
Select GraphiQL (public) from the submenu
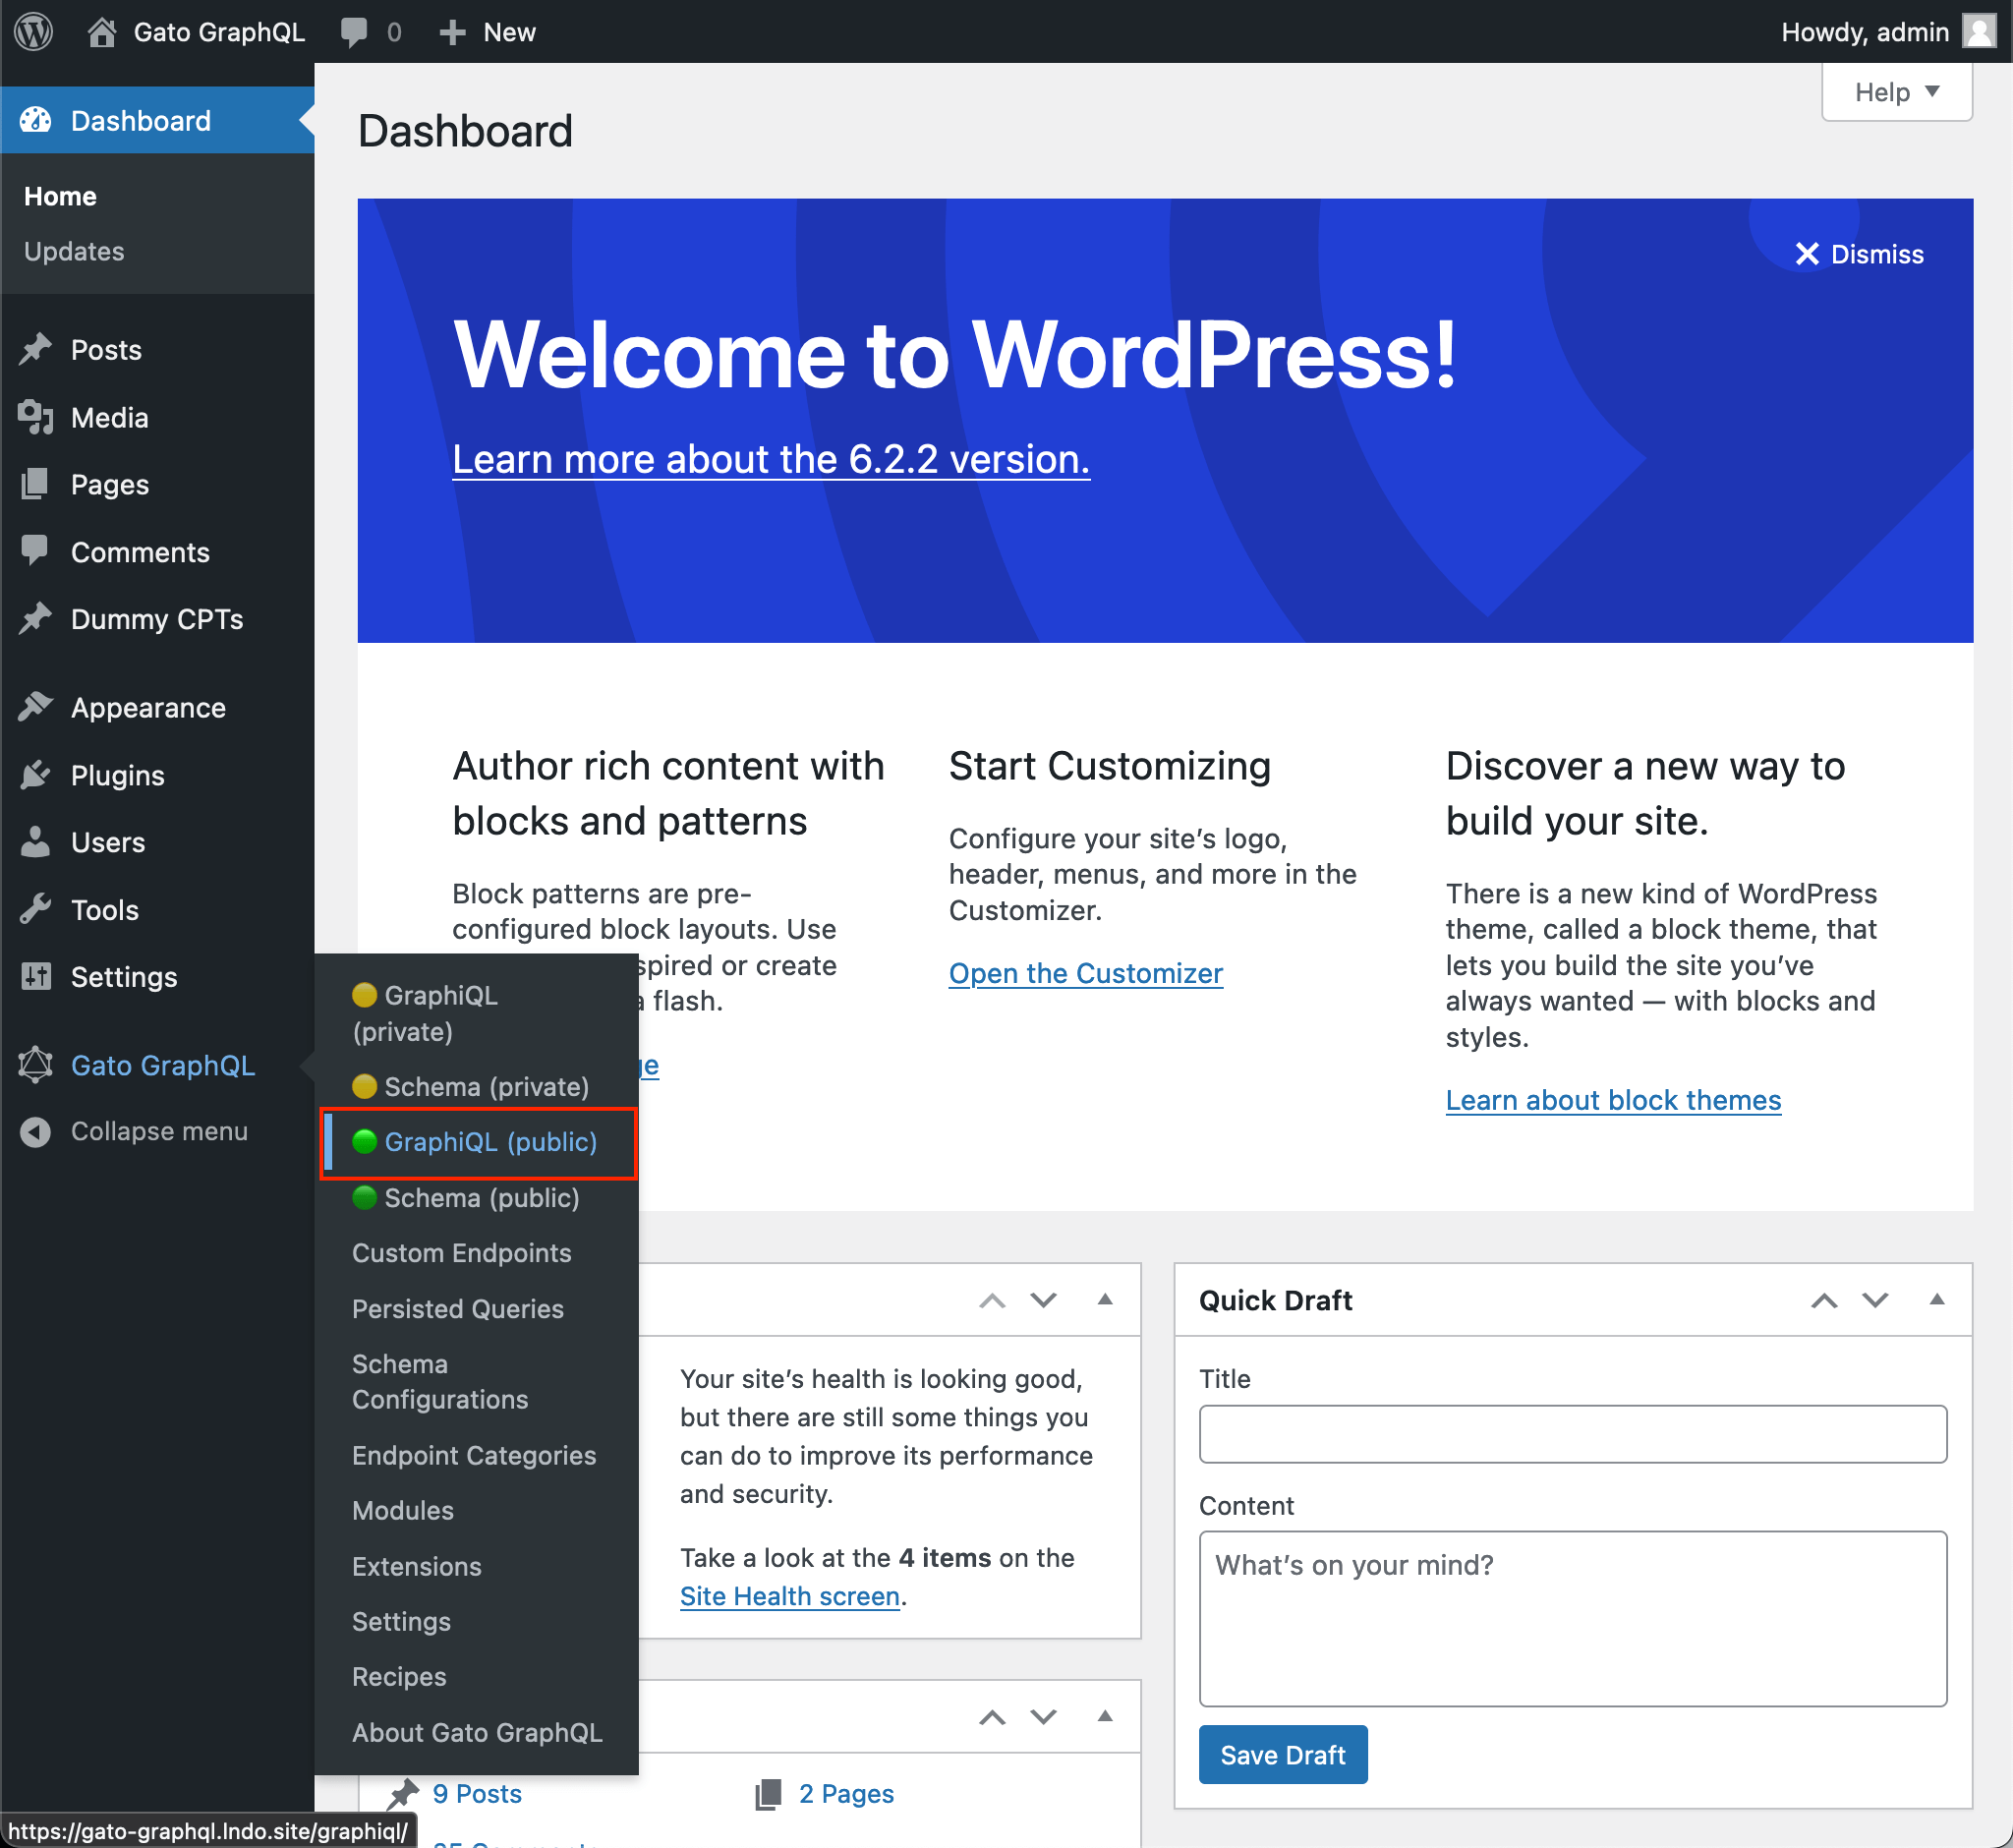491,1141
